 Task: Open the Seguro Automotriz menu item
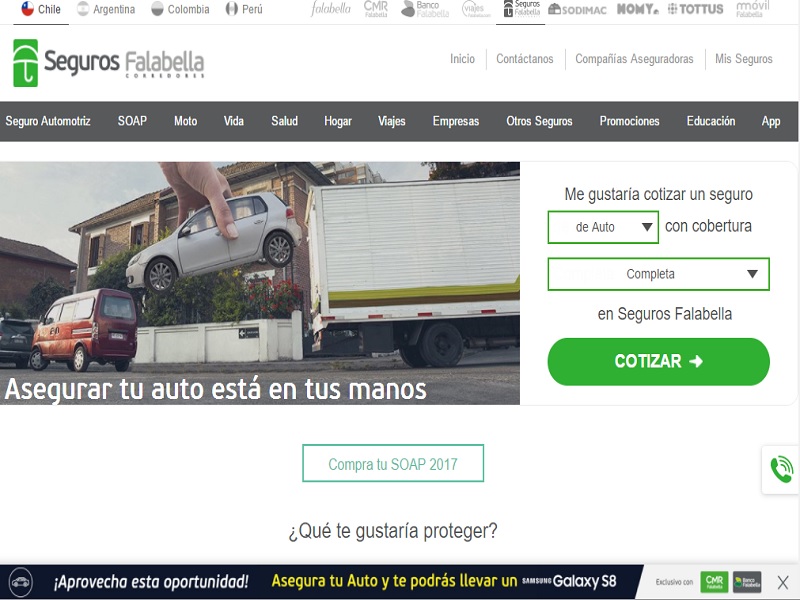(50, 120)
